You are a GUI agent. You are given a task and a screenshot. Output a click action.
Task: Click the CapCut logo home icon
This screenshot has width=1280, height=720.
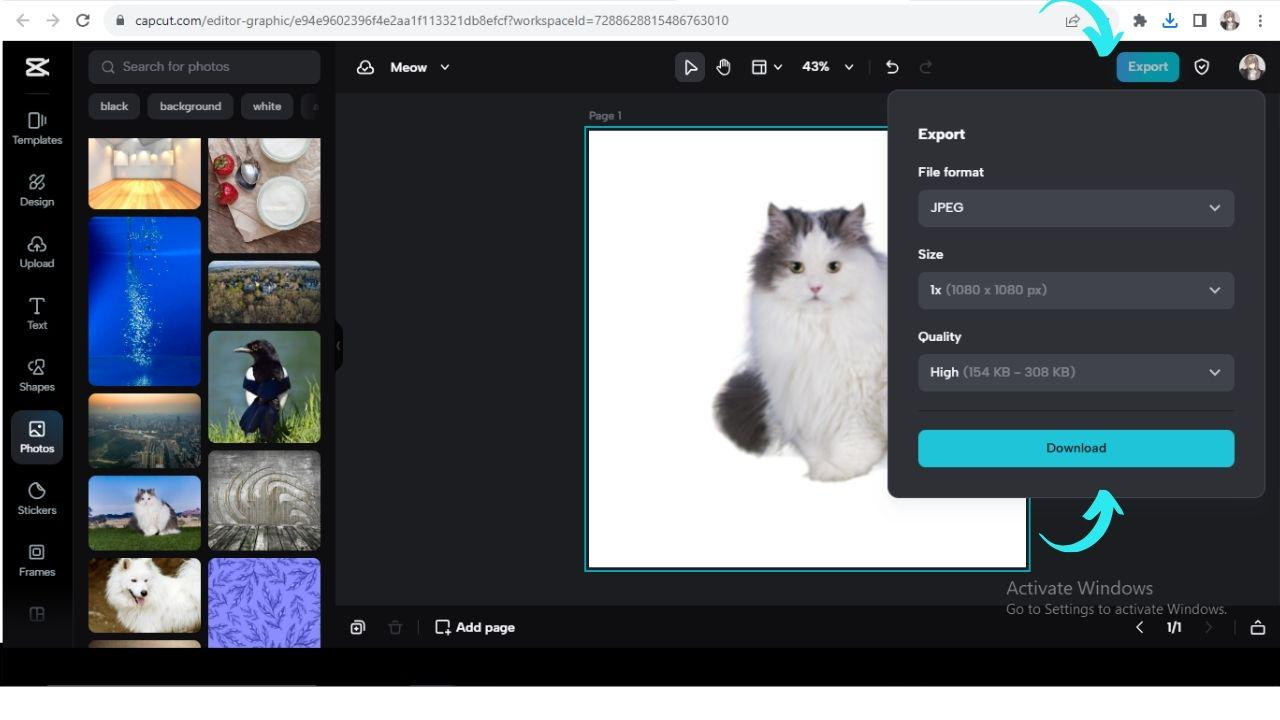click(x=37, y=67)
